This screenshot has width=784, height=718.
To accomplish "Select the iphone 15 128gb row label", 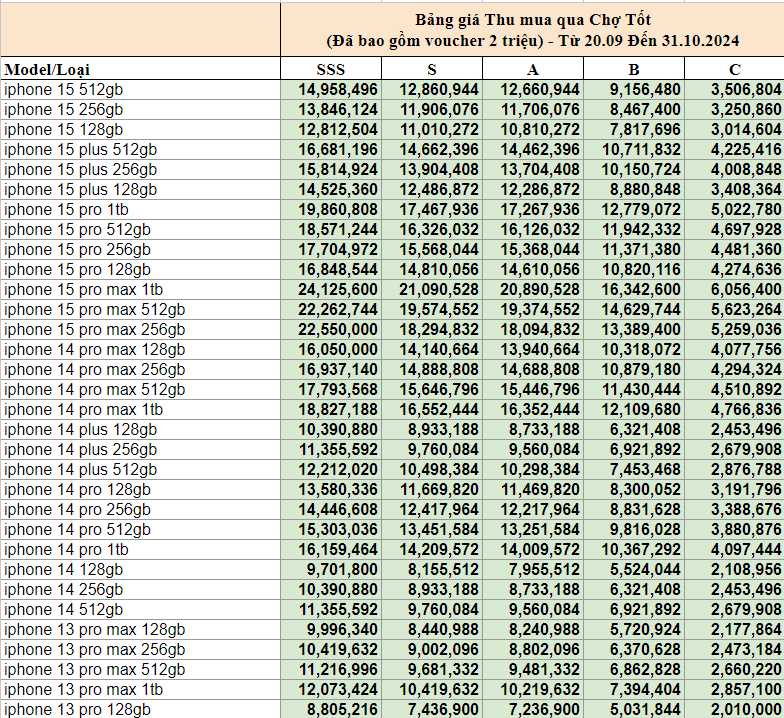I will (140, 130).
